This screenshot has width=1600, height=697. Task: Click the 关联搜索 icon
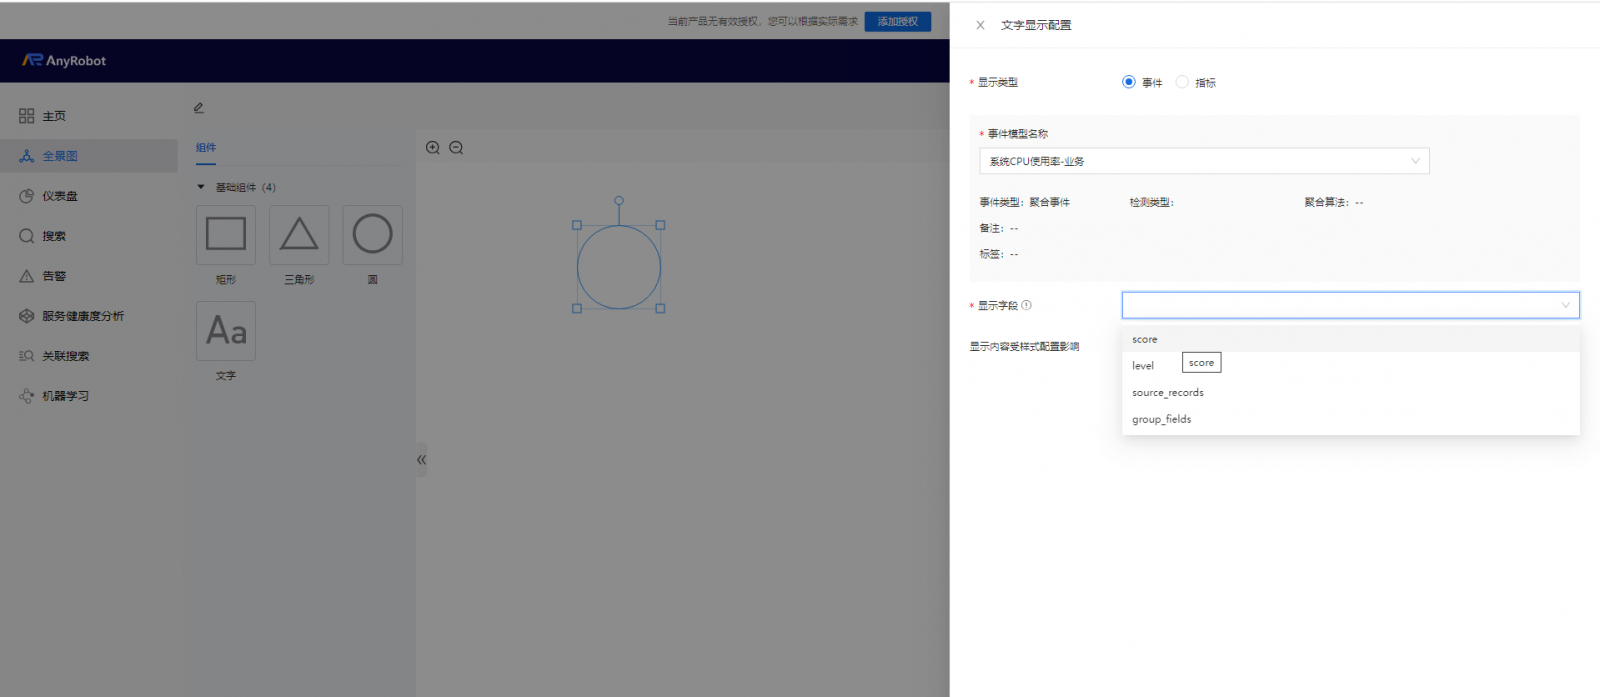27,356
